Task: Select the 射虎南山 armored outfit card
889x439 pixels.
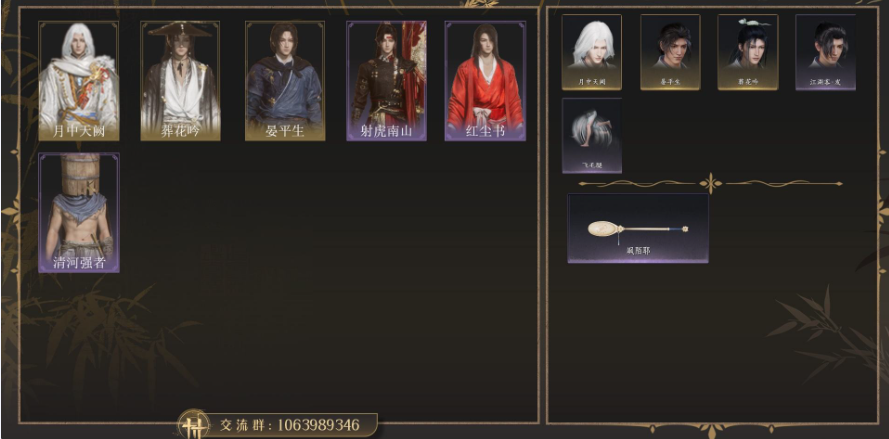Action: (387, 81)
